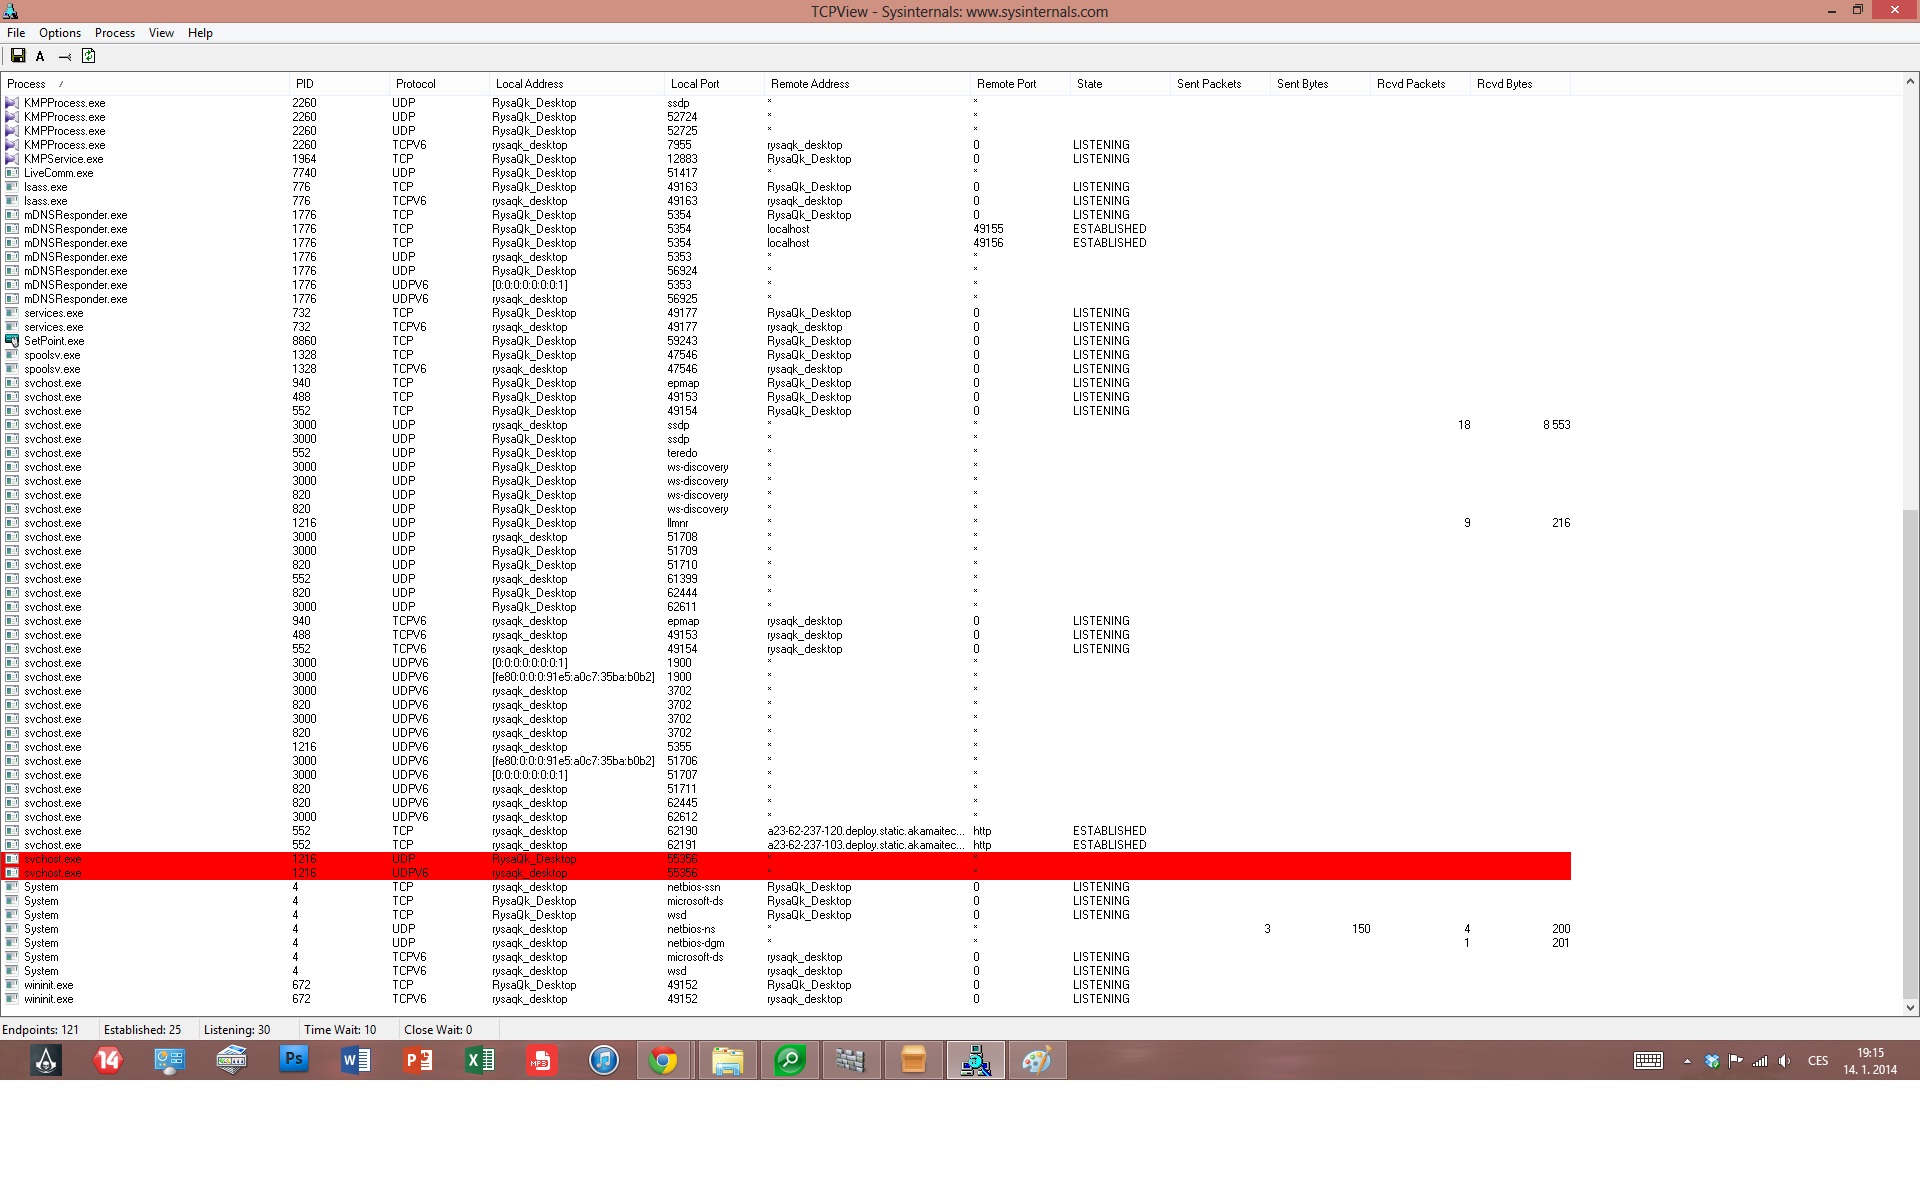This screenshot has height=1192, width=1920.
Task: Toggle sort order on Process column header
Action: tap(27, 84)
